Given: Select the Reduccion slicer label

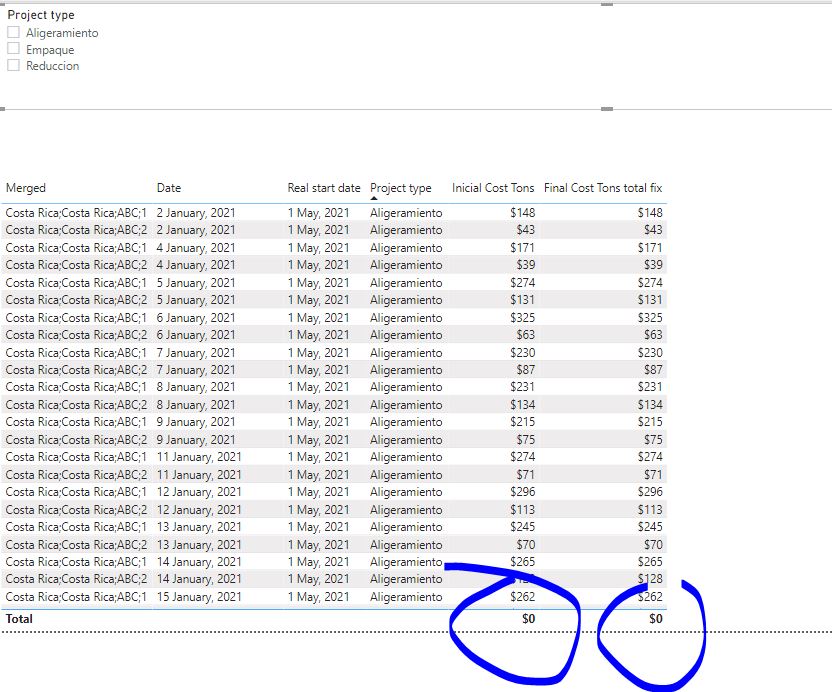Looking at the screenshot, I should coord(53,66).
